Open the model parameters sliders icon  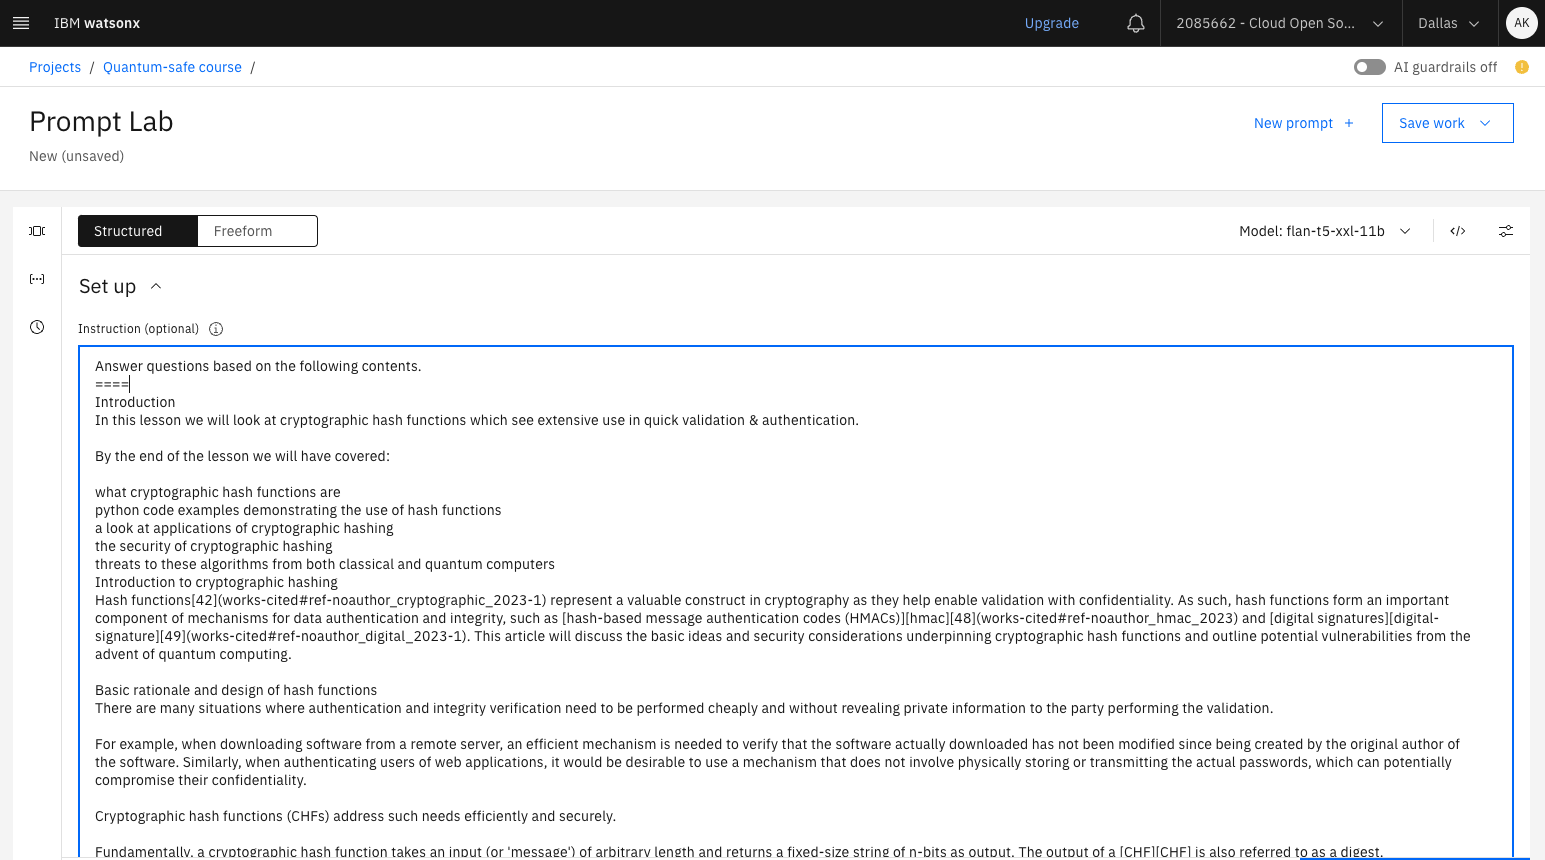coord(1506,231)
